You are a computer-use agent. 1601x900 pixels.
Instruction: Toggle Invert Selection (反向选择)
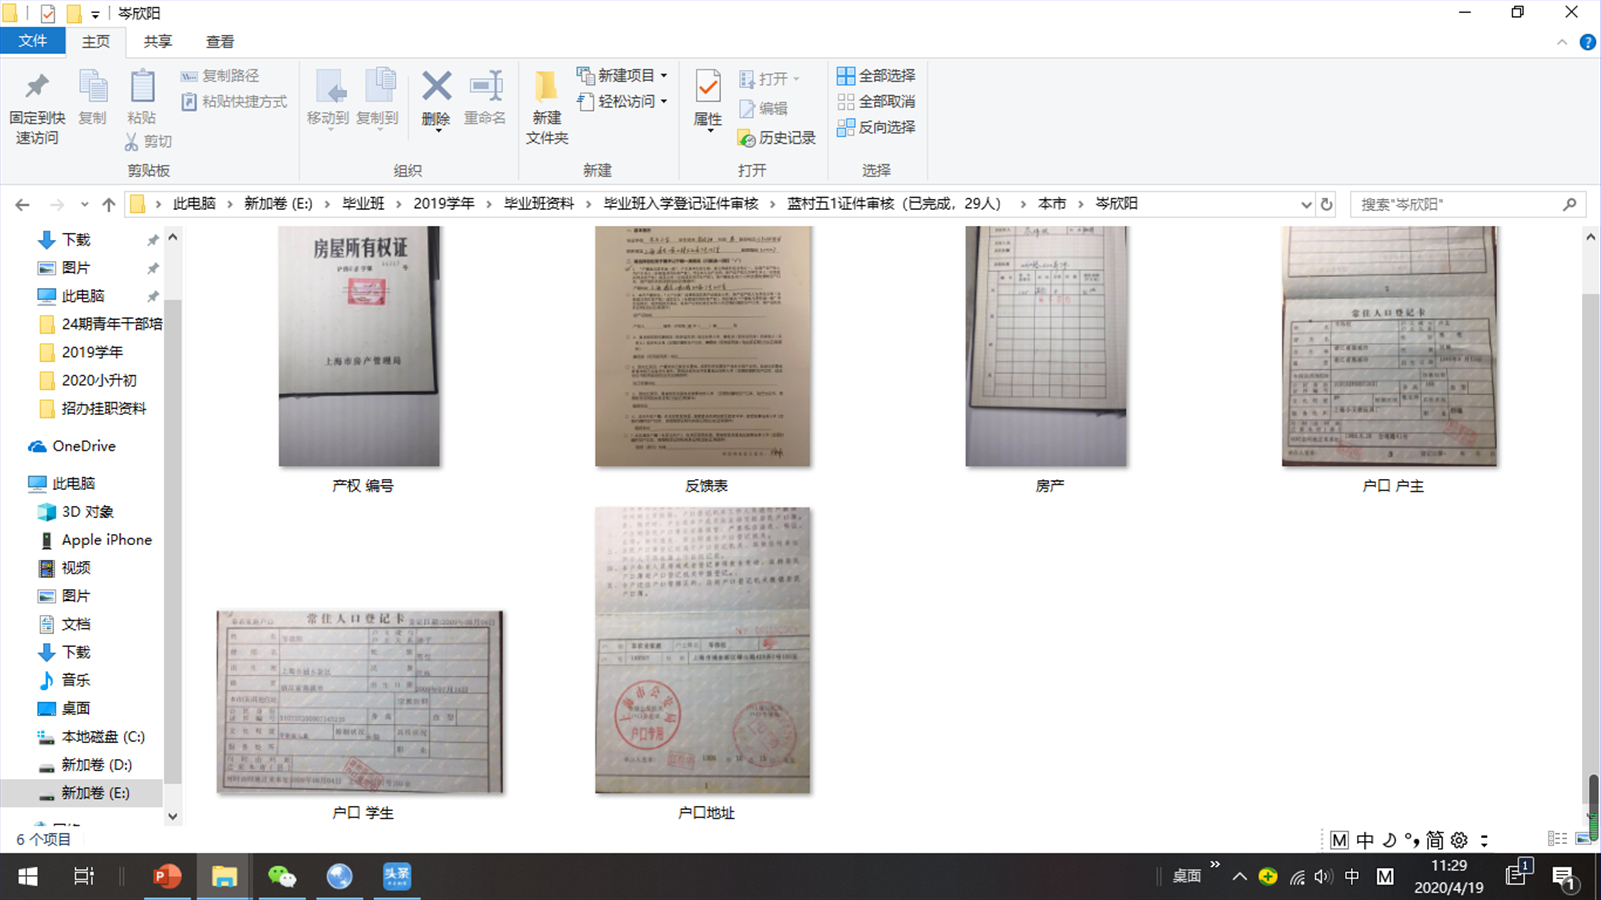(x=877, y=127)
